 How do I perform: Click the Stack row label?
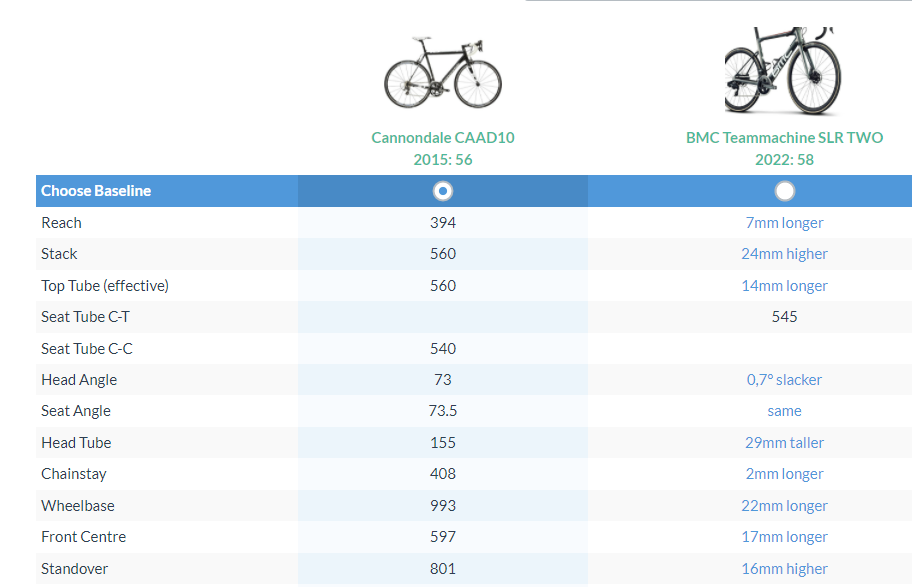click(59, 254)
